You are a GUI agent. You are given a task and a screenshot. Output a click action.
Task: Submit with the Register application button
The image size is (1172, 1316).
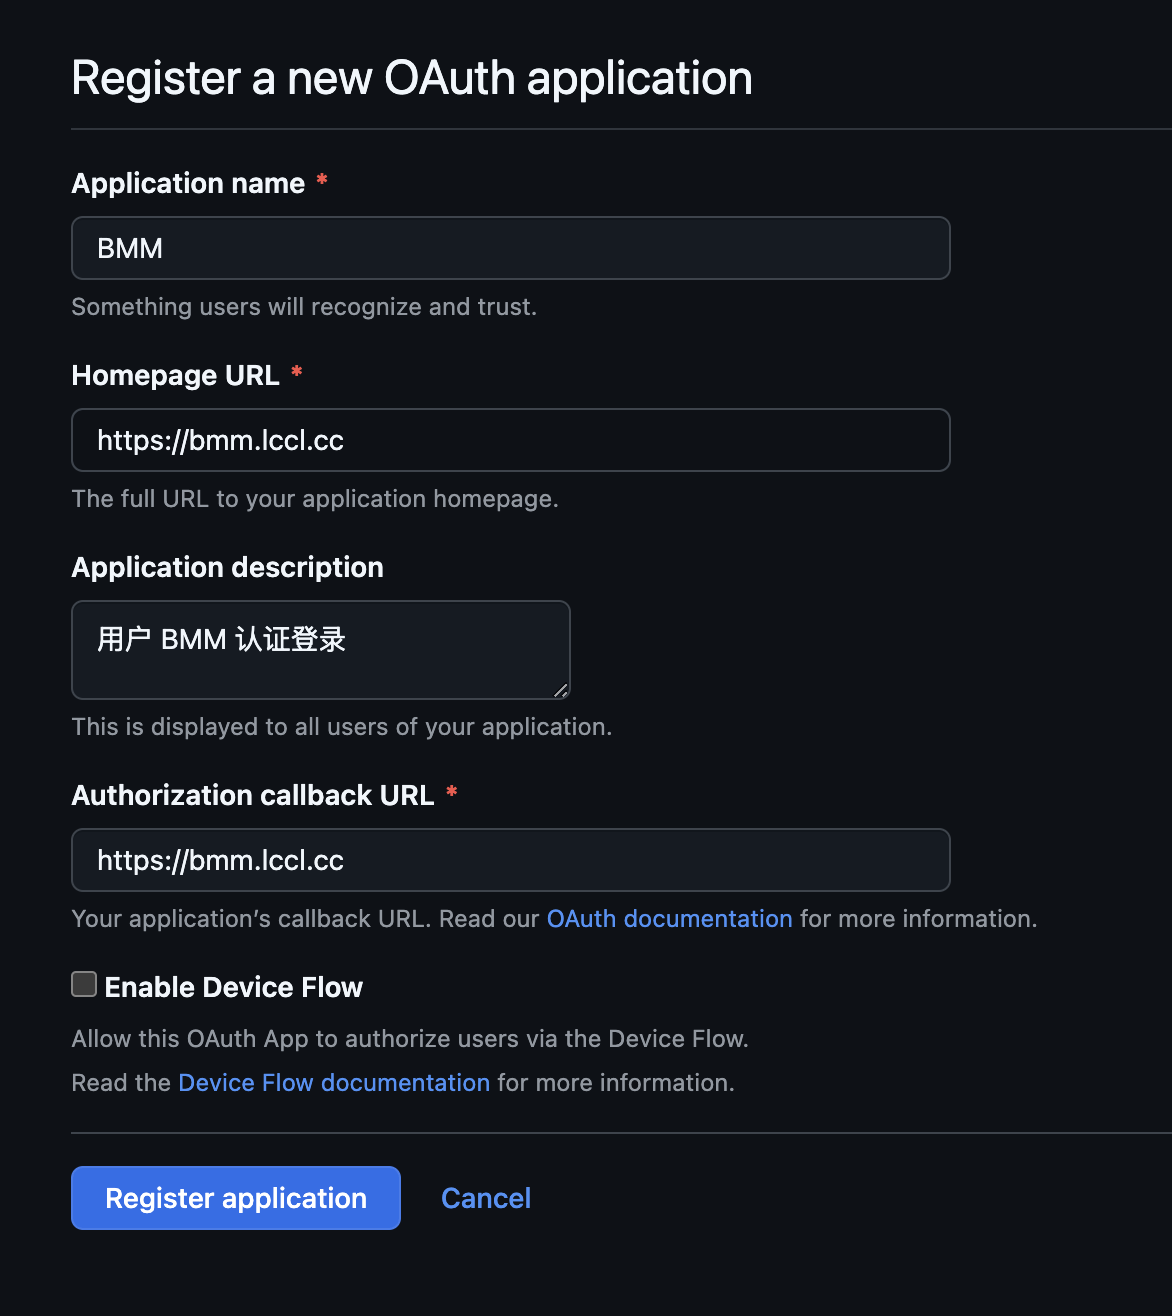236,1198
